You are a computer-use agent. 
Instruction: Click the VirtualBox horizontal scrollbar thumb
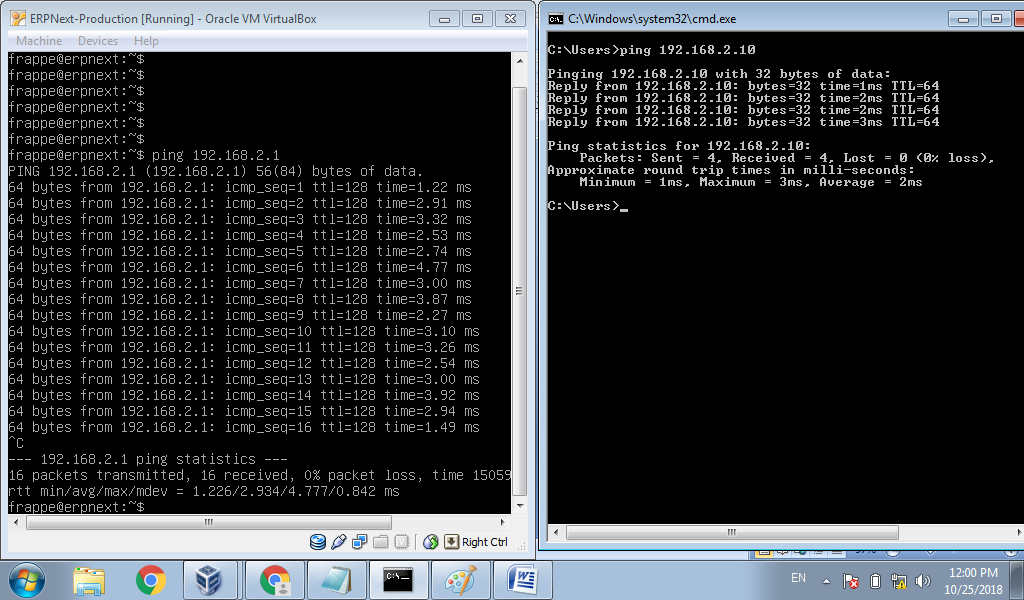[208, 522]
